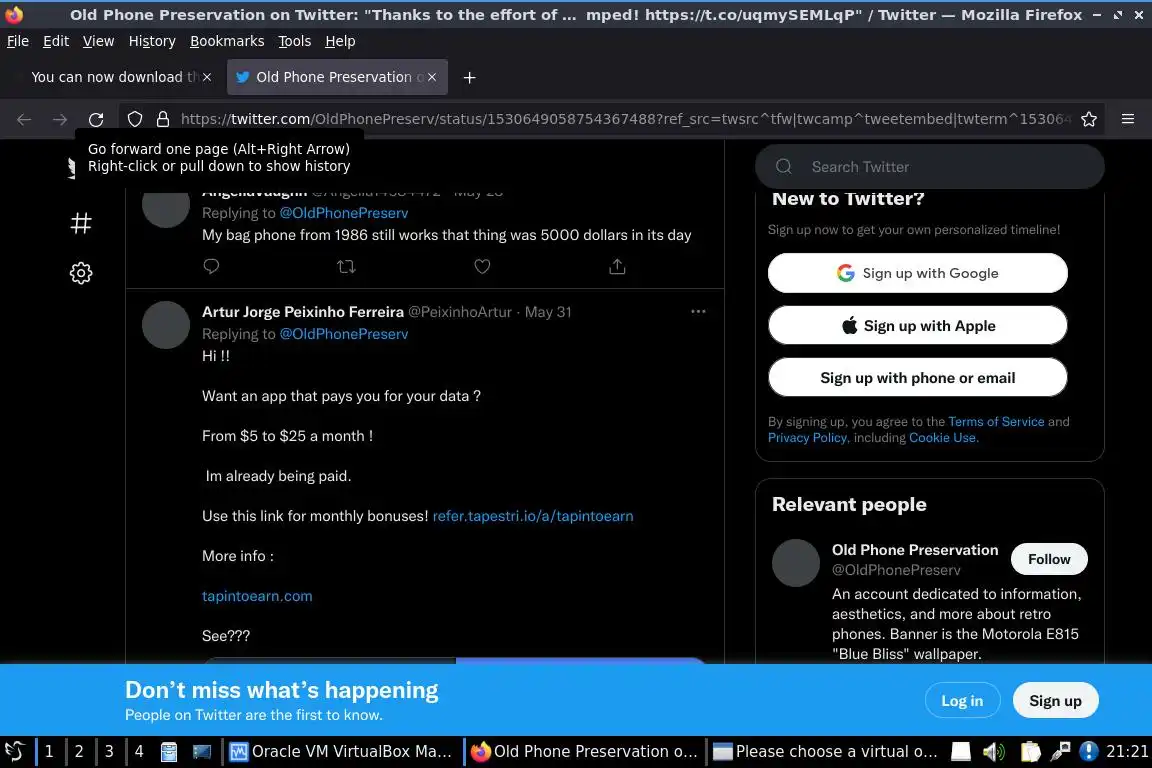Screen dimensions: 1152x768
Task: Reply to the bag phone tweet
Action: pos(212,266)
